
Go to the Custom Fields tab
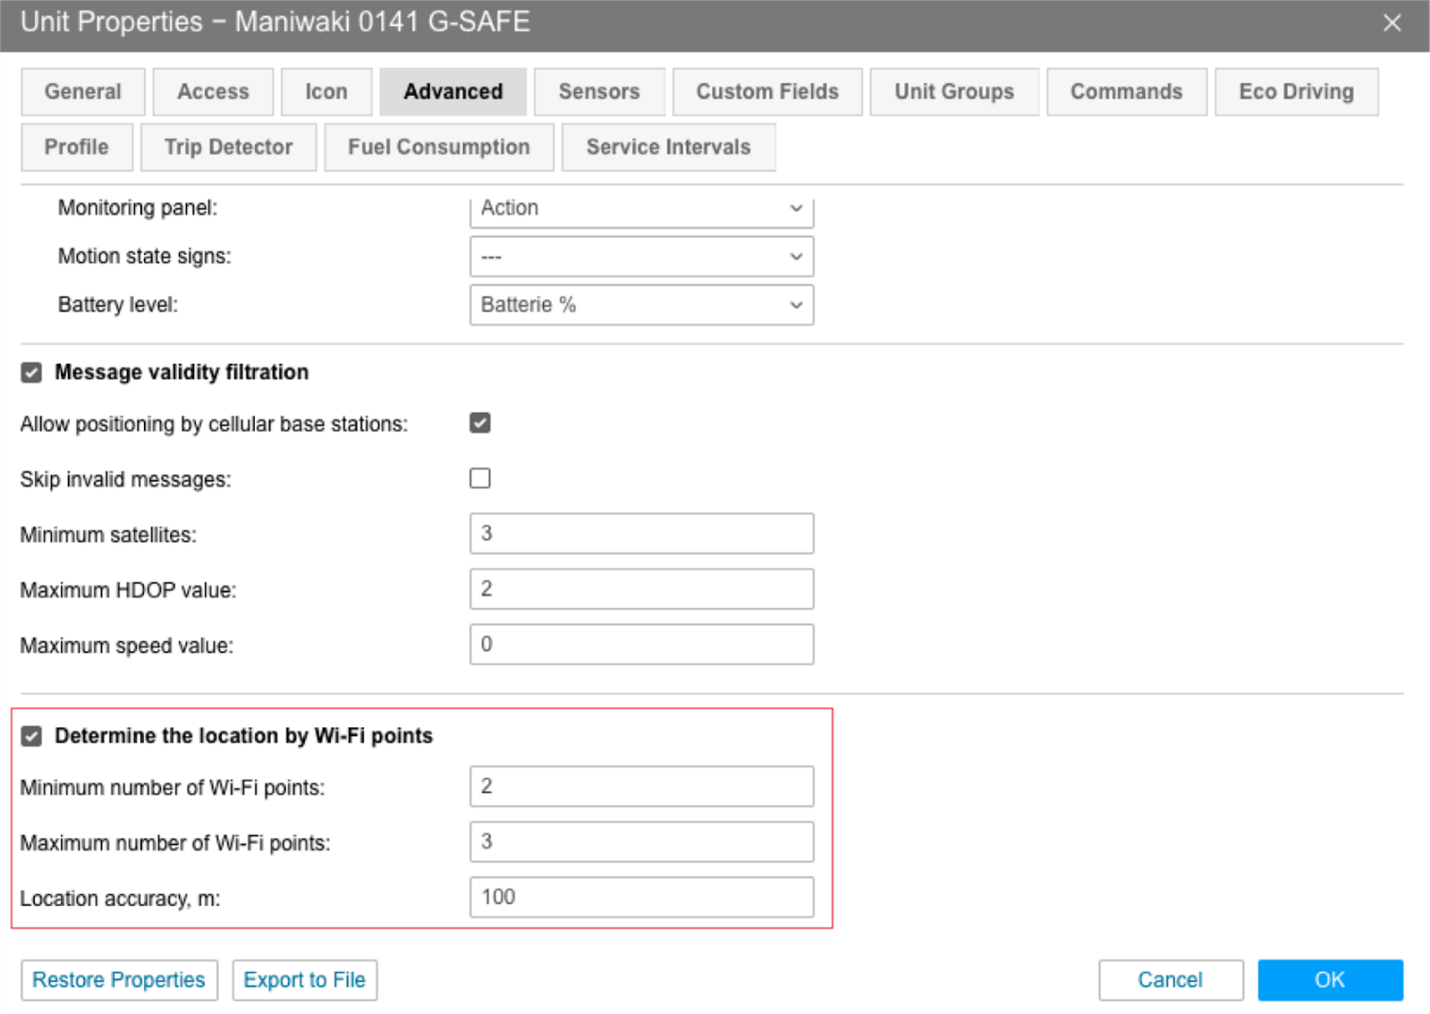pos(767,92)
